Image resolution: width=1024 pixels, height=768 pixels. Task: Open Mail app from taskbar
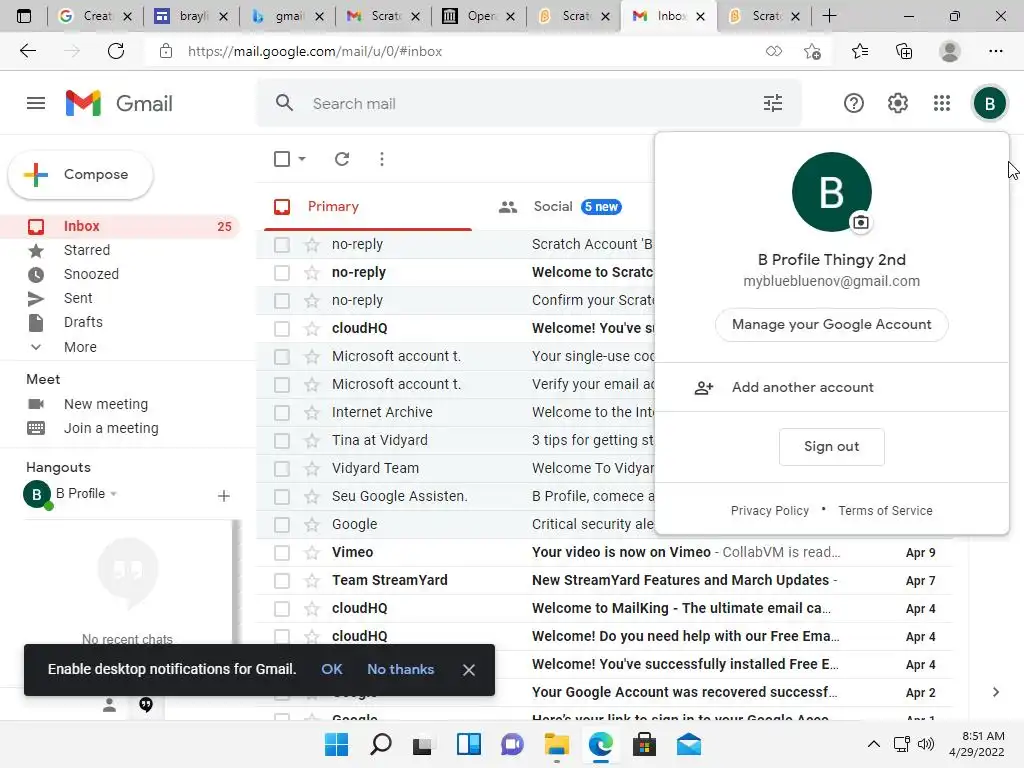(x=688, y=744)
